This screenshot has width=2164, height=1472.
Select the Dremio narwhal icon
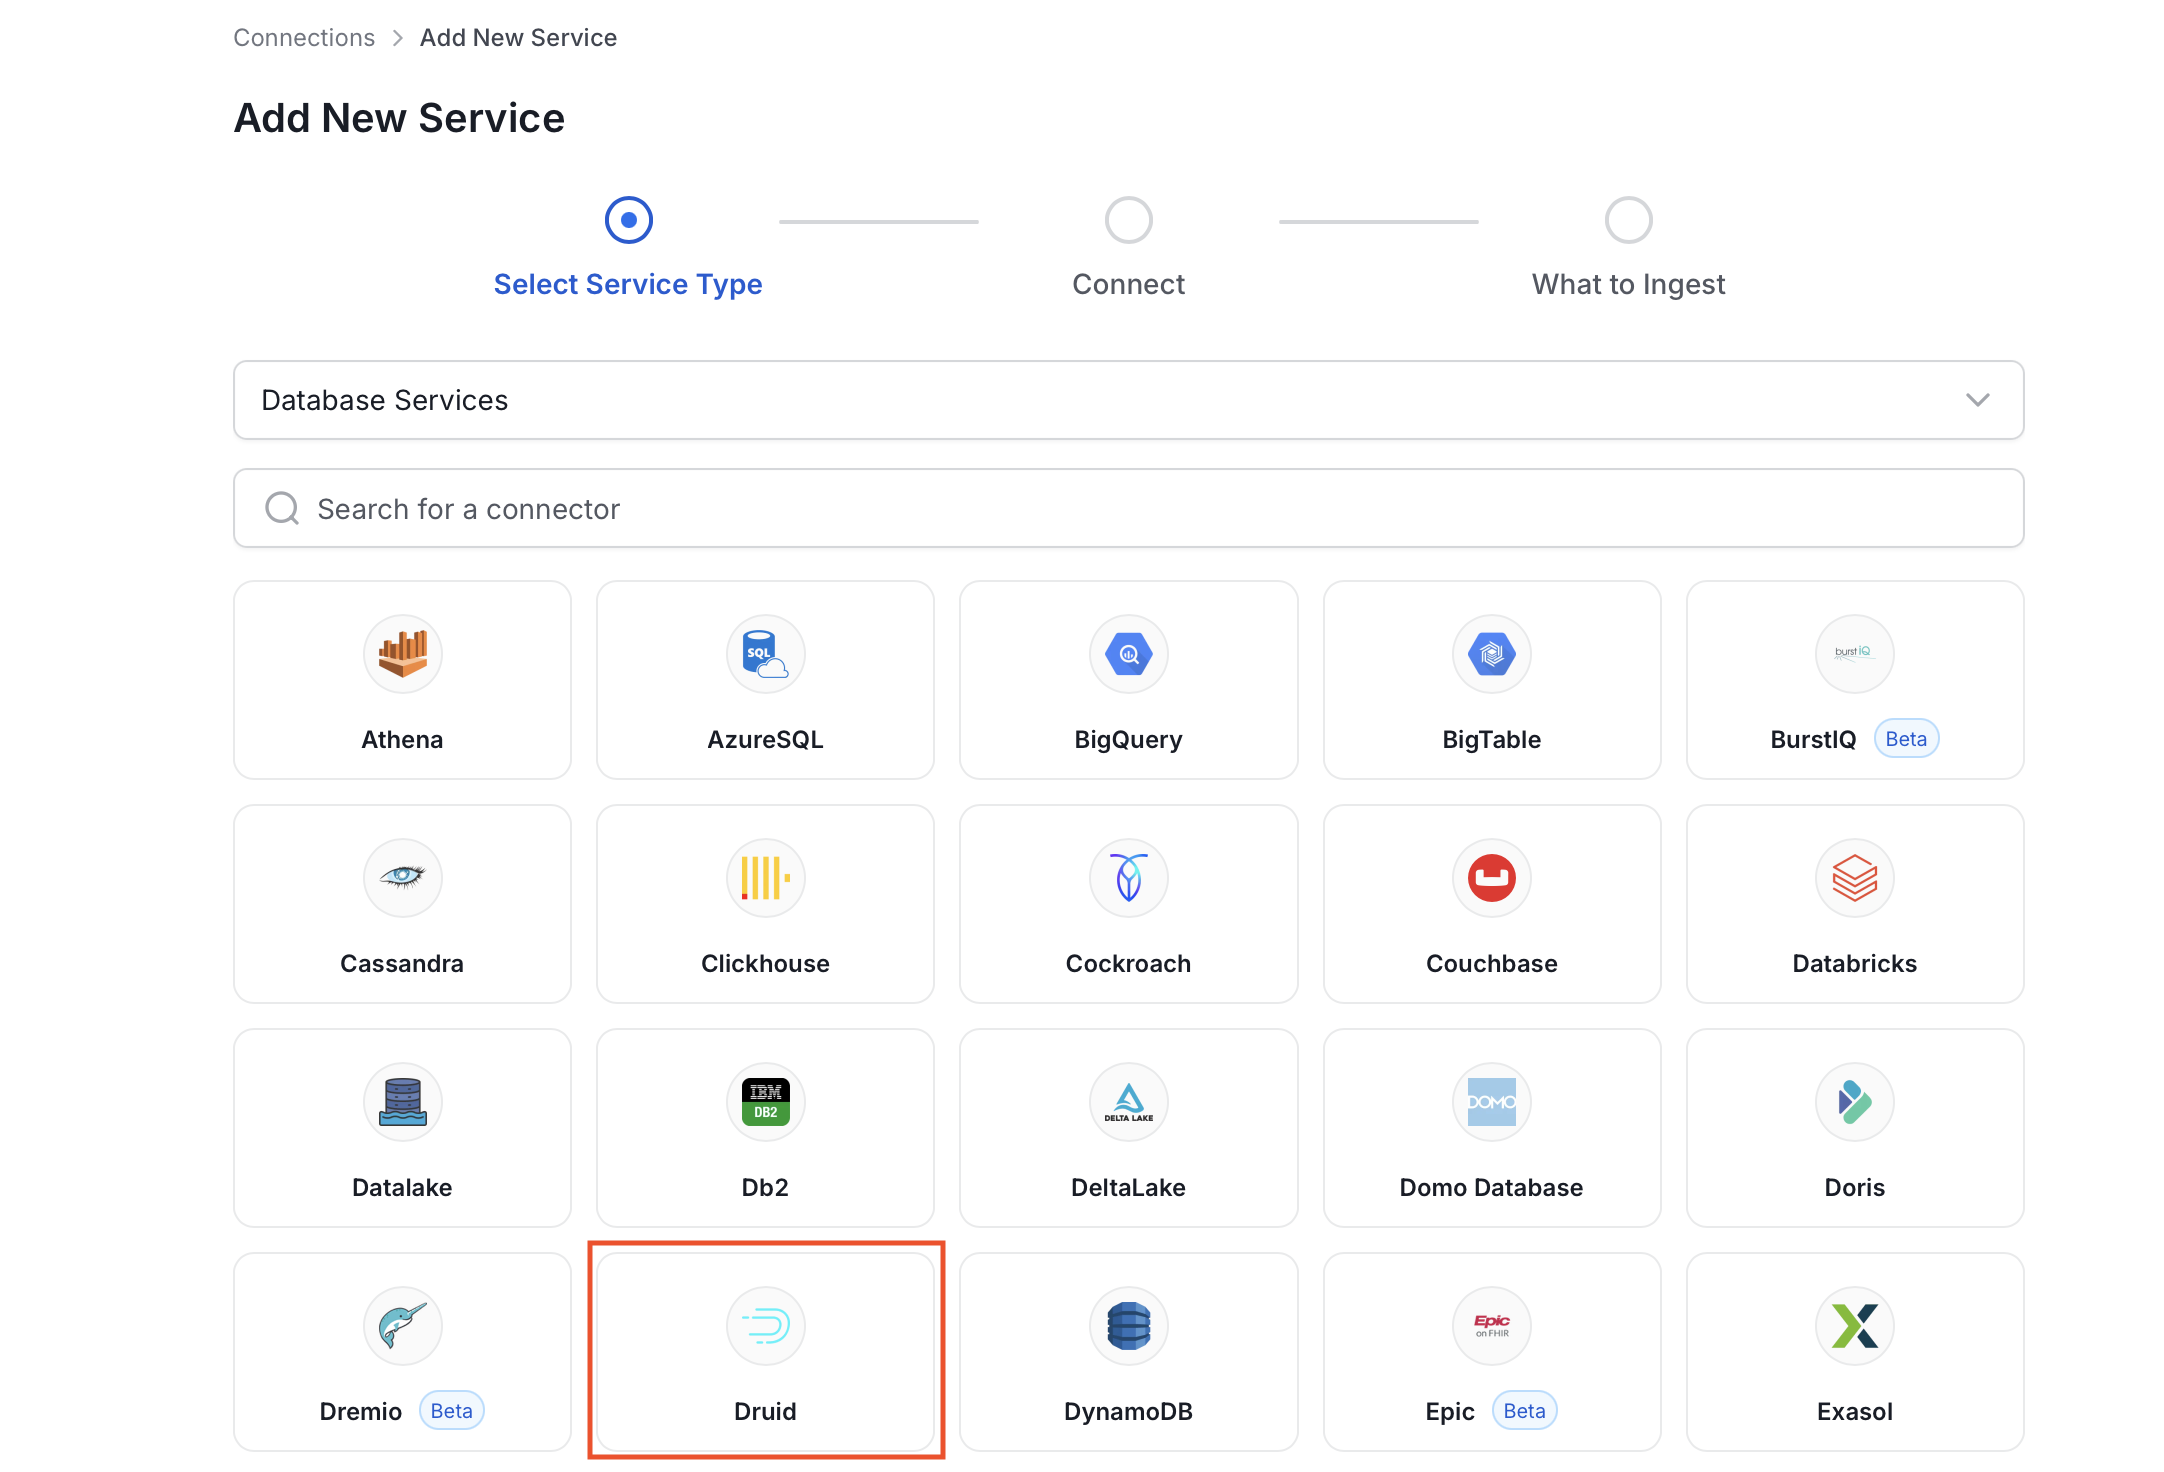(402, 1326)
